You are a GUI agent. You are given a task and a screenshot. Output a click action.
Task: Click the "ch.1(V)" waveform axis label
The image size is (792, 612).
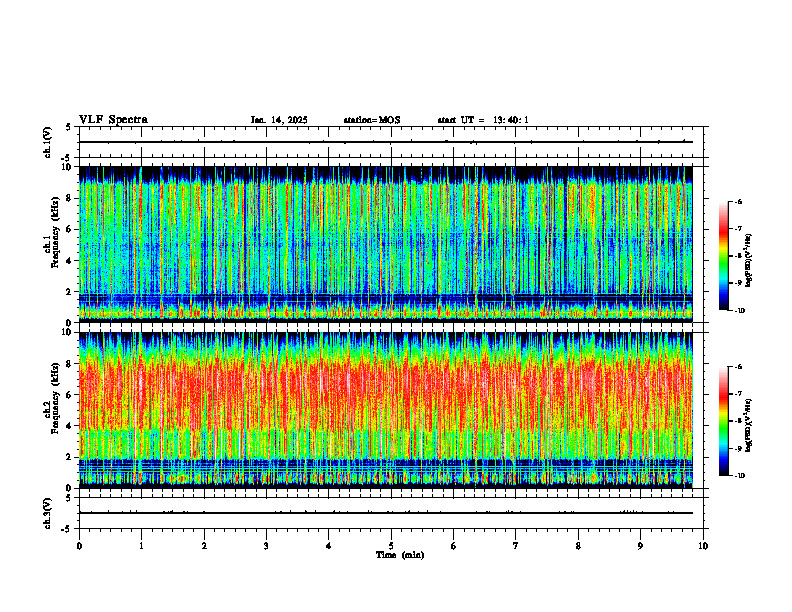pos(47,142)
